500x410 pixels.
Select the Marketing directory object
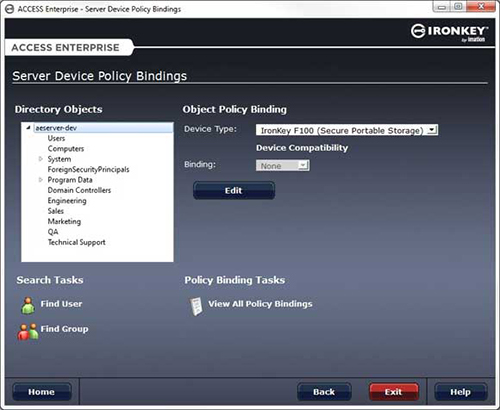tap(64, 221)
